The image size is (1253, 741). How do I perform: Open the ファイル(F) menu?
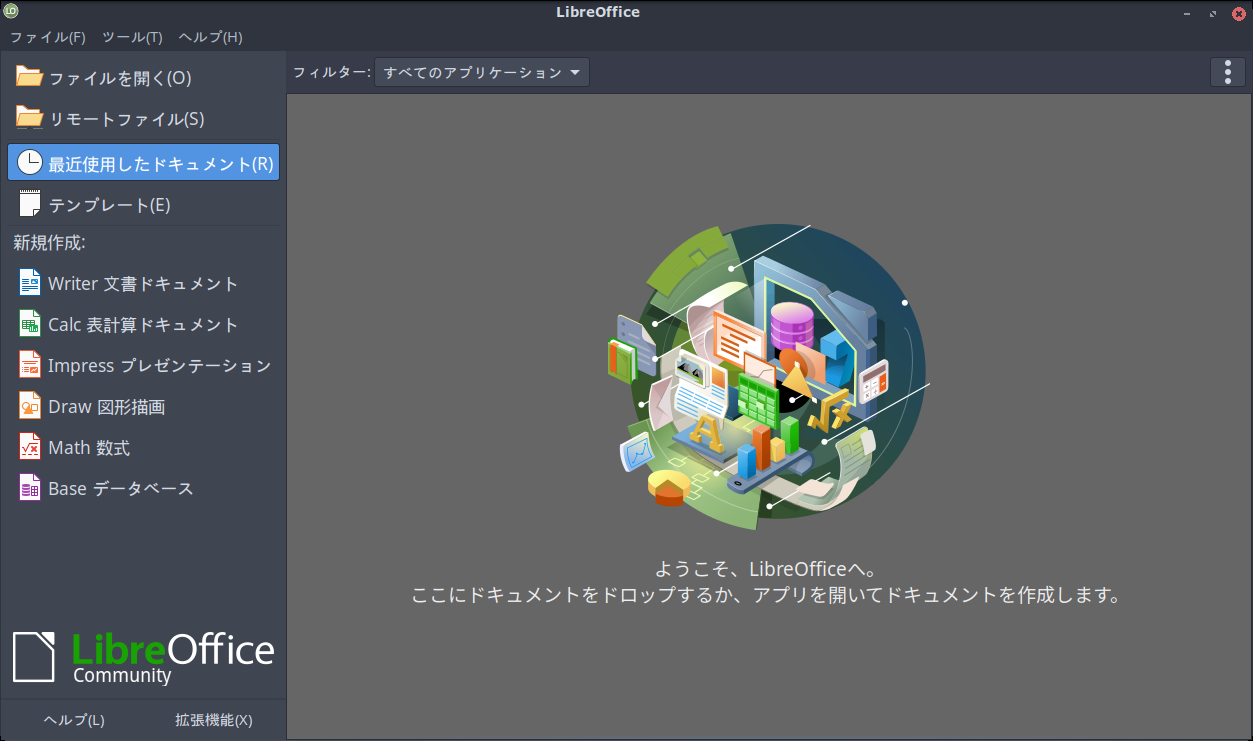(48, 37)
